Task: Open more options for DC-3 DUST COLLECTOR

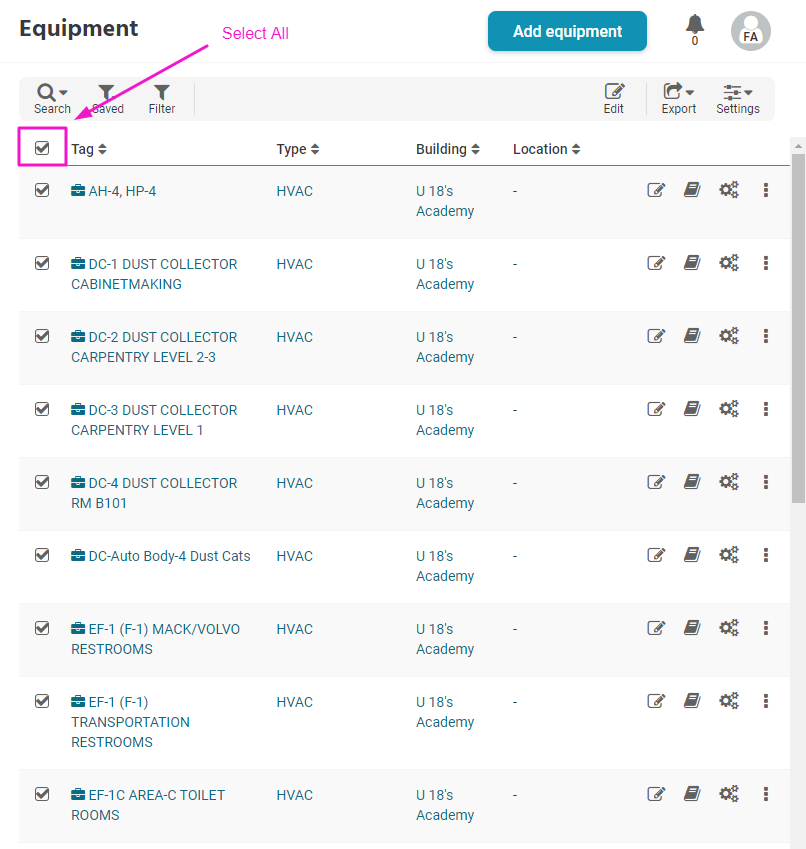Action: tap(765, 409)
